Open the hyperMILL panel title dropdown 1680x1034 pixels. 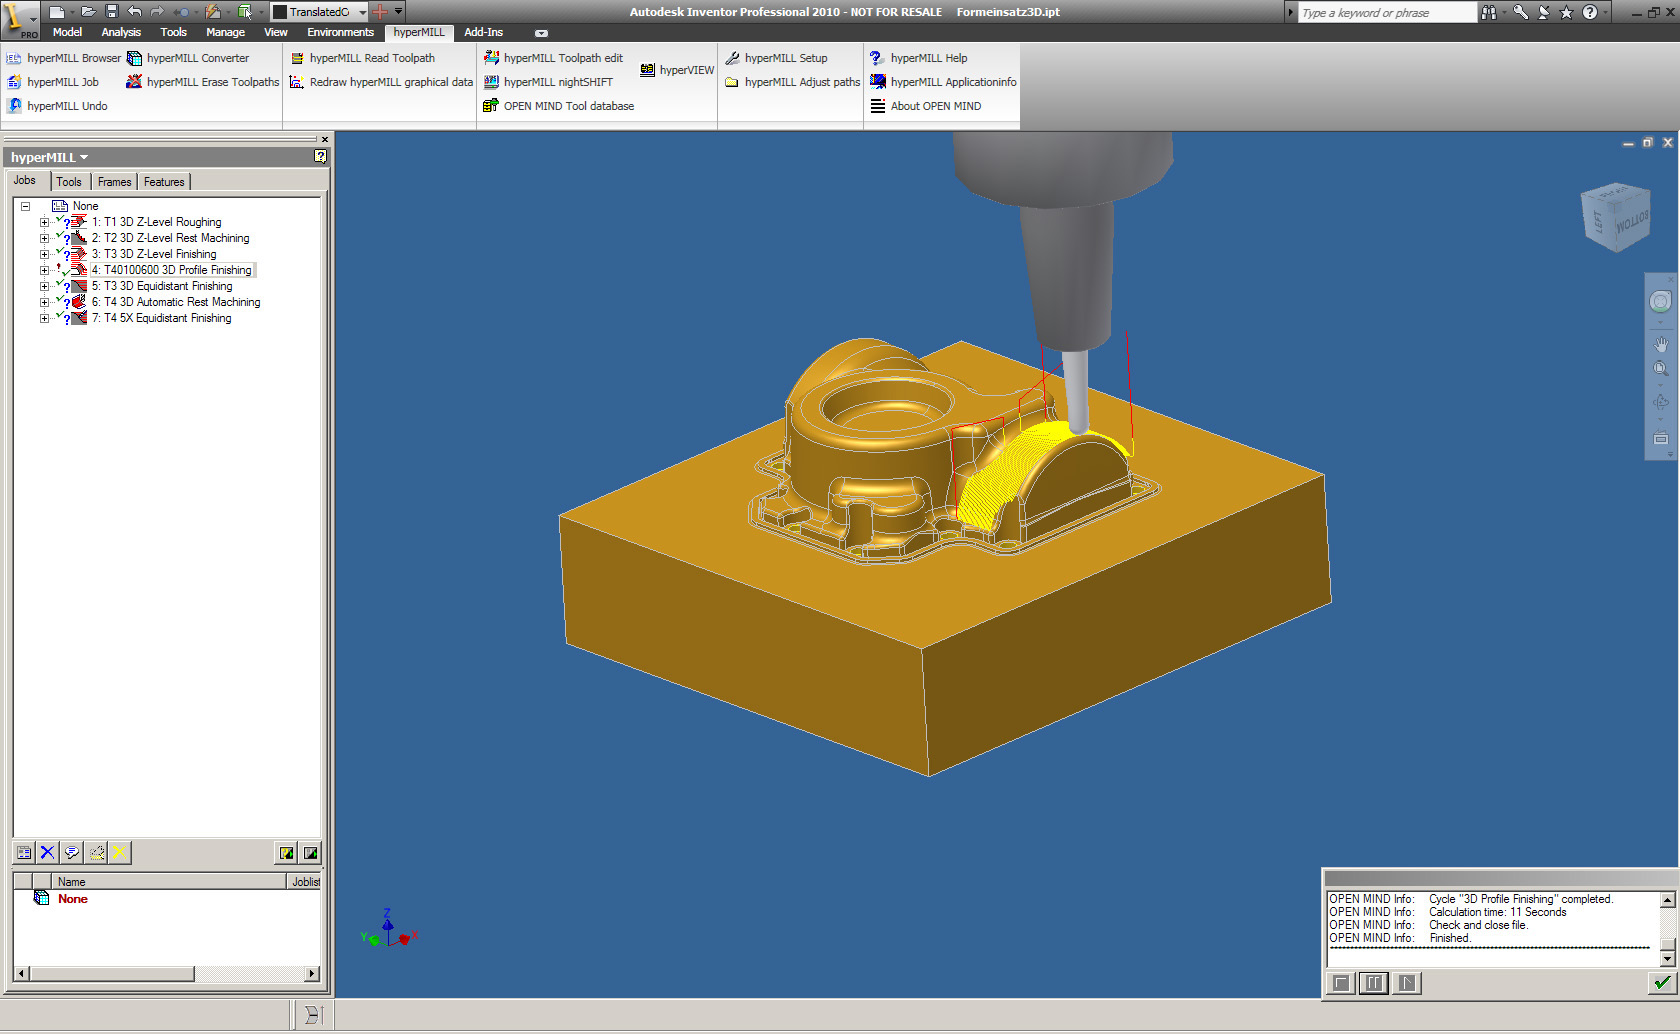[84, 158]
